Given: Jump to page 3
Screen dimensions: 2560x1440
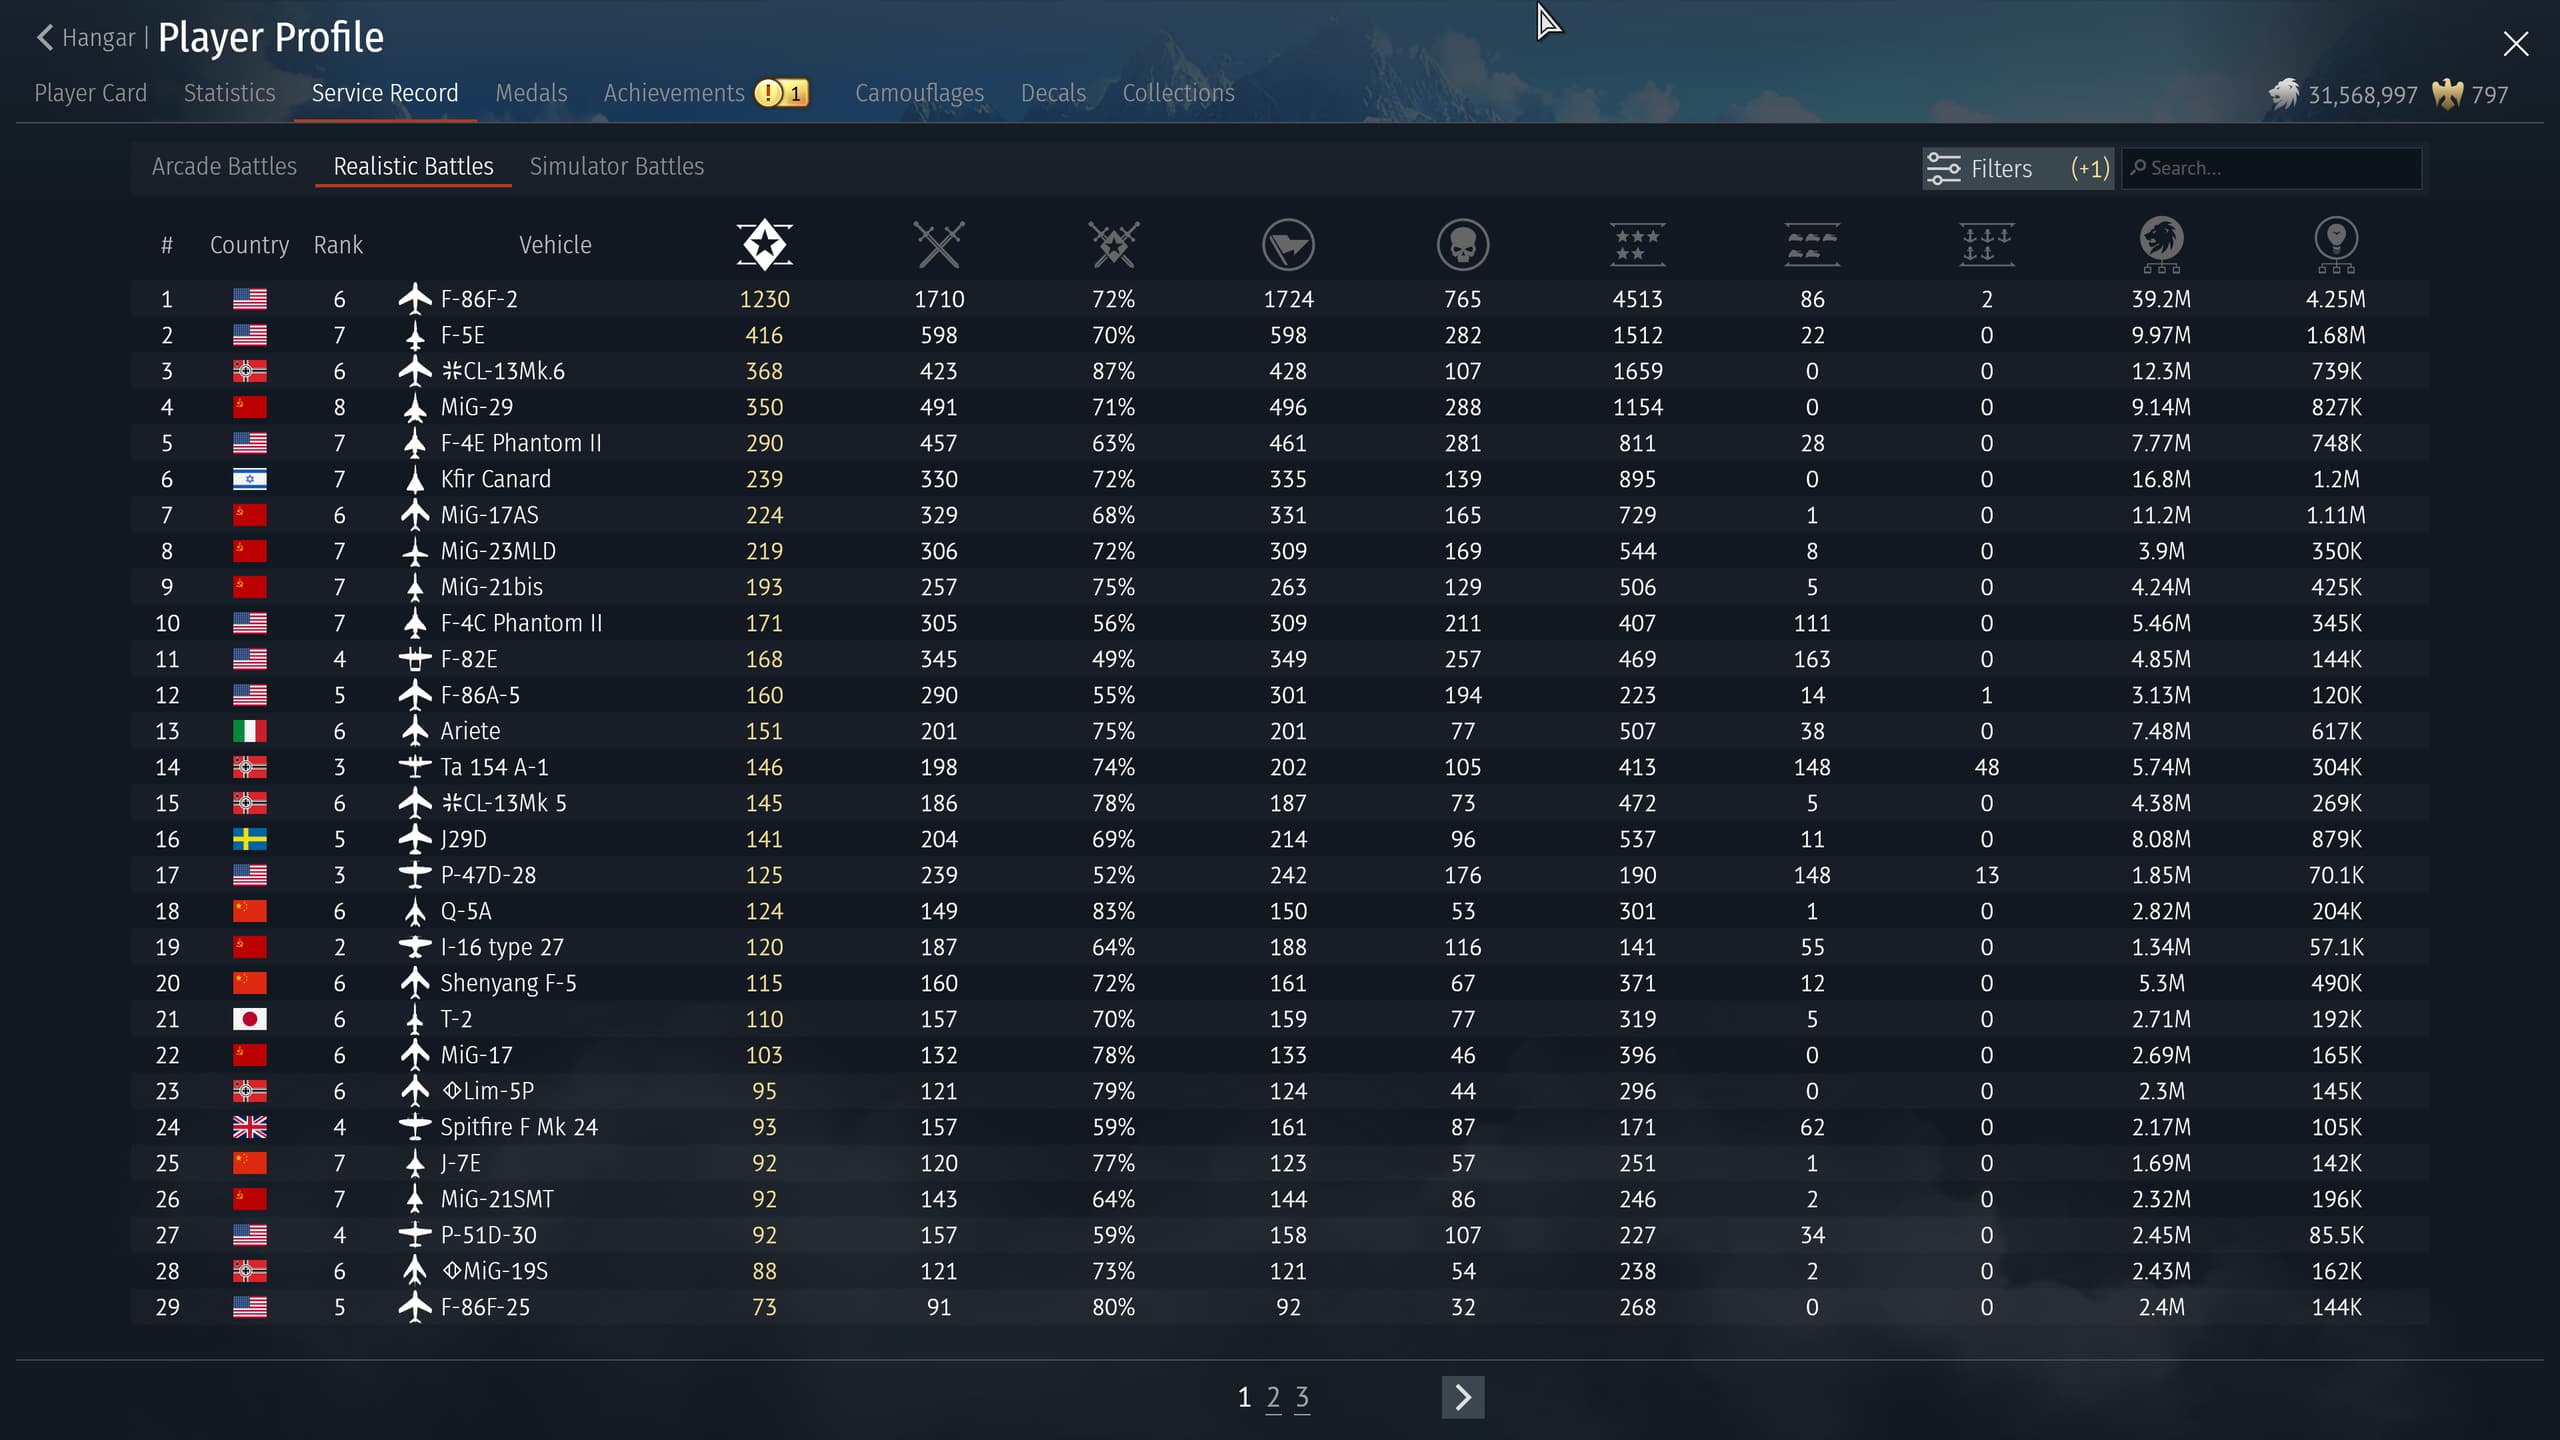Looking at the screenshot, I should [1302, 1397].
